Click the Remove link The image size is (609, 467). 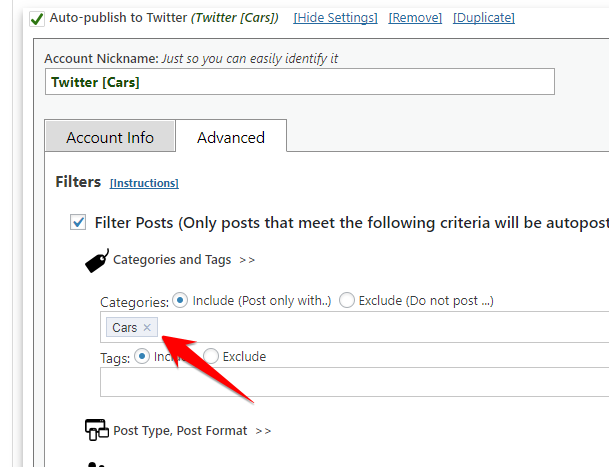tap(415, 18)
